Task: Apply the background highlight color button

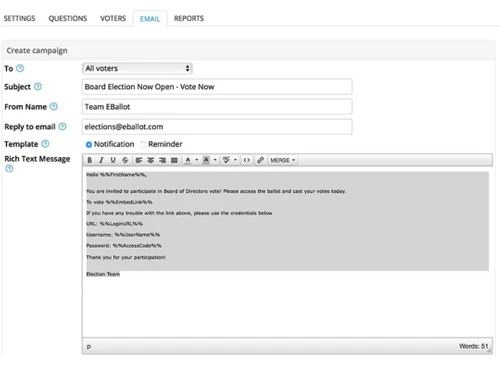Action: pyautogui.click(x=206, y=160)
